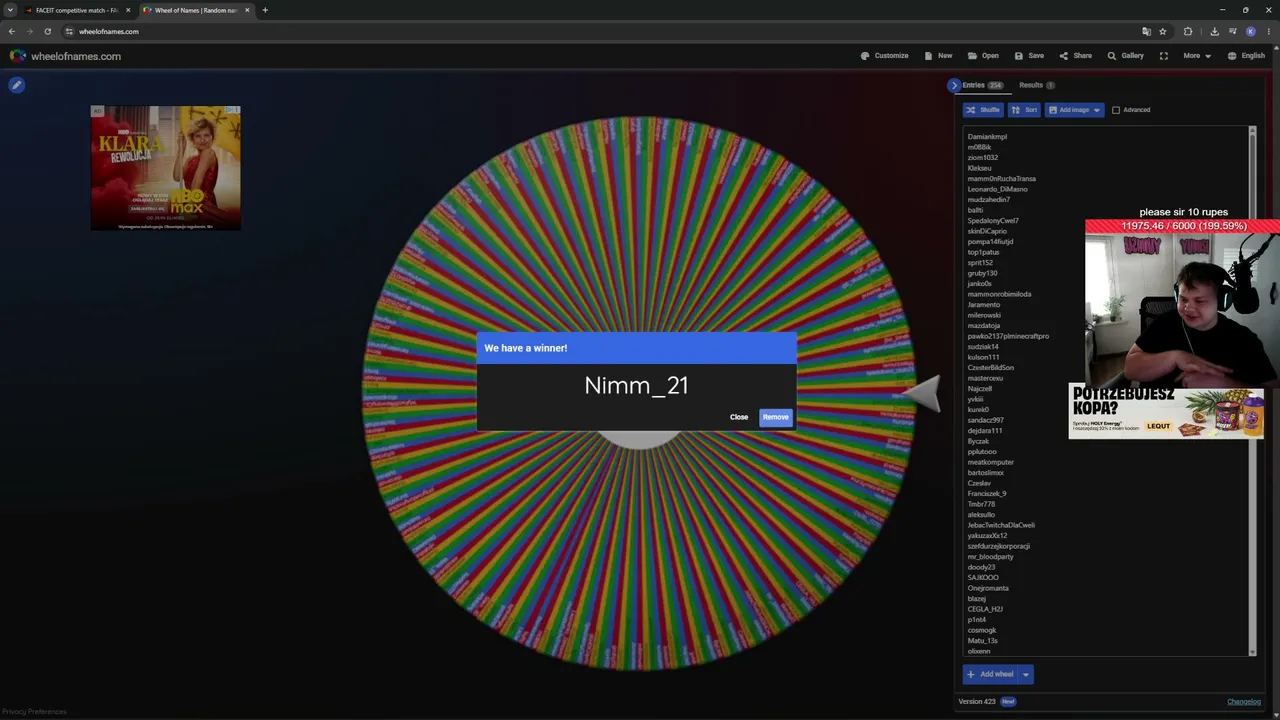This screenshot has width=1280, height=720.
Task: Click the Holy Energy advertisement banner
Action: coord(1166,411)
